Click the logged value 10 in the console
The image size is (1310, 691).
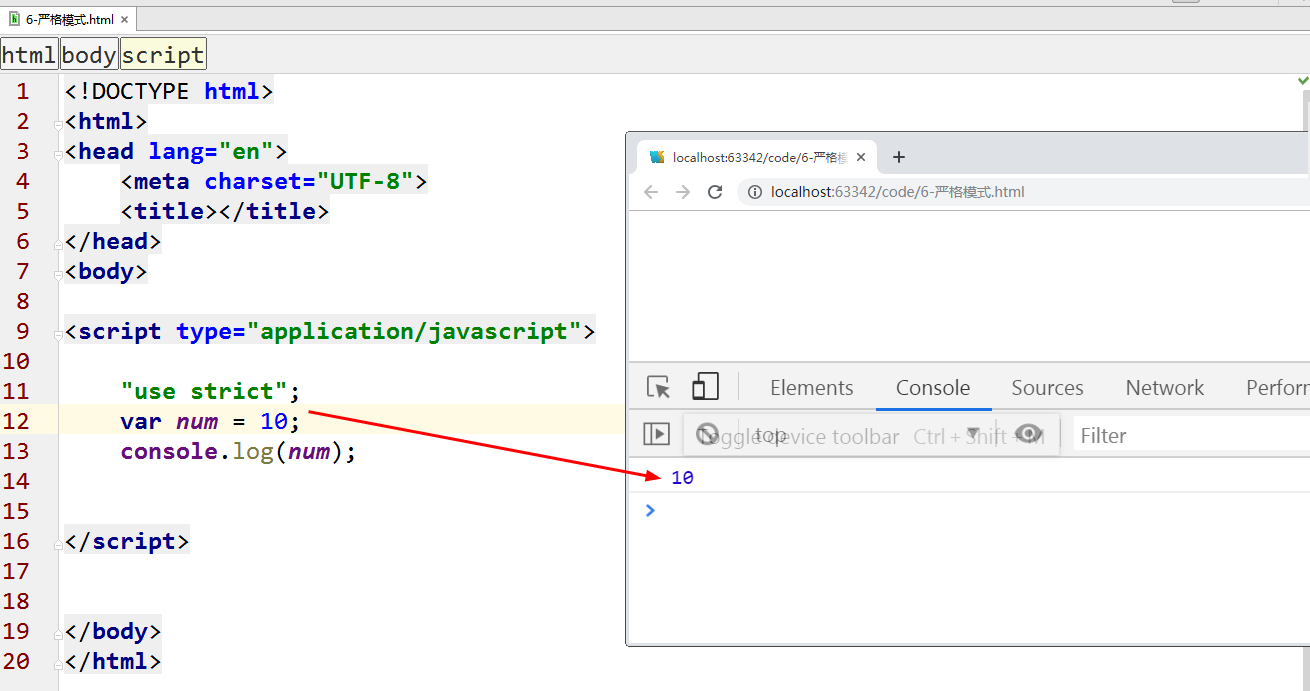pyautogui.click(x=682, y=478)
